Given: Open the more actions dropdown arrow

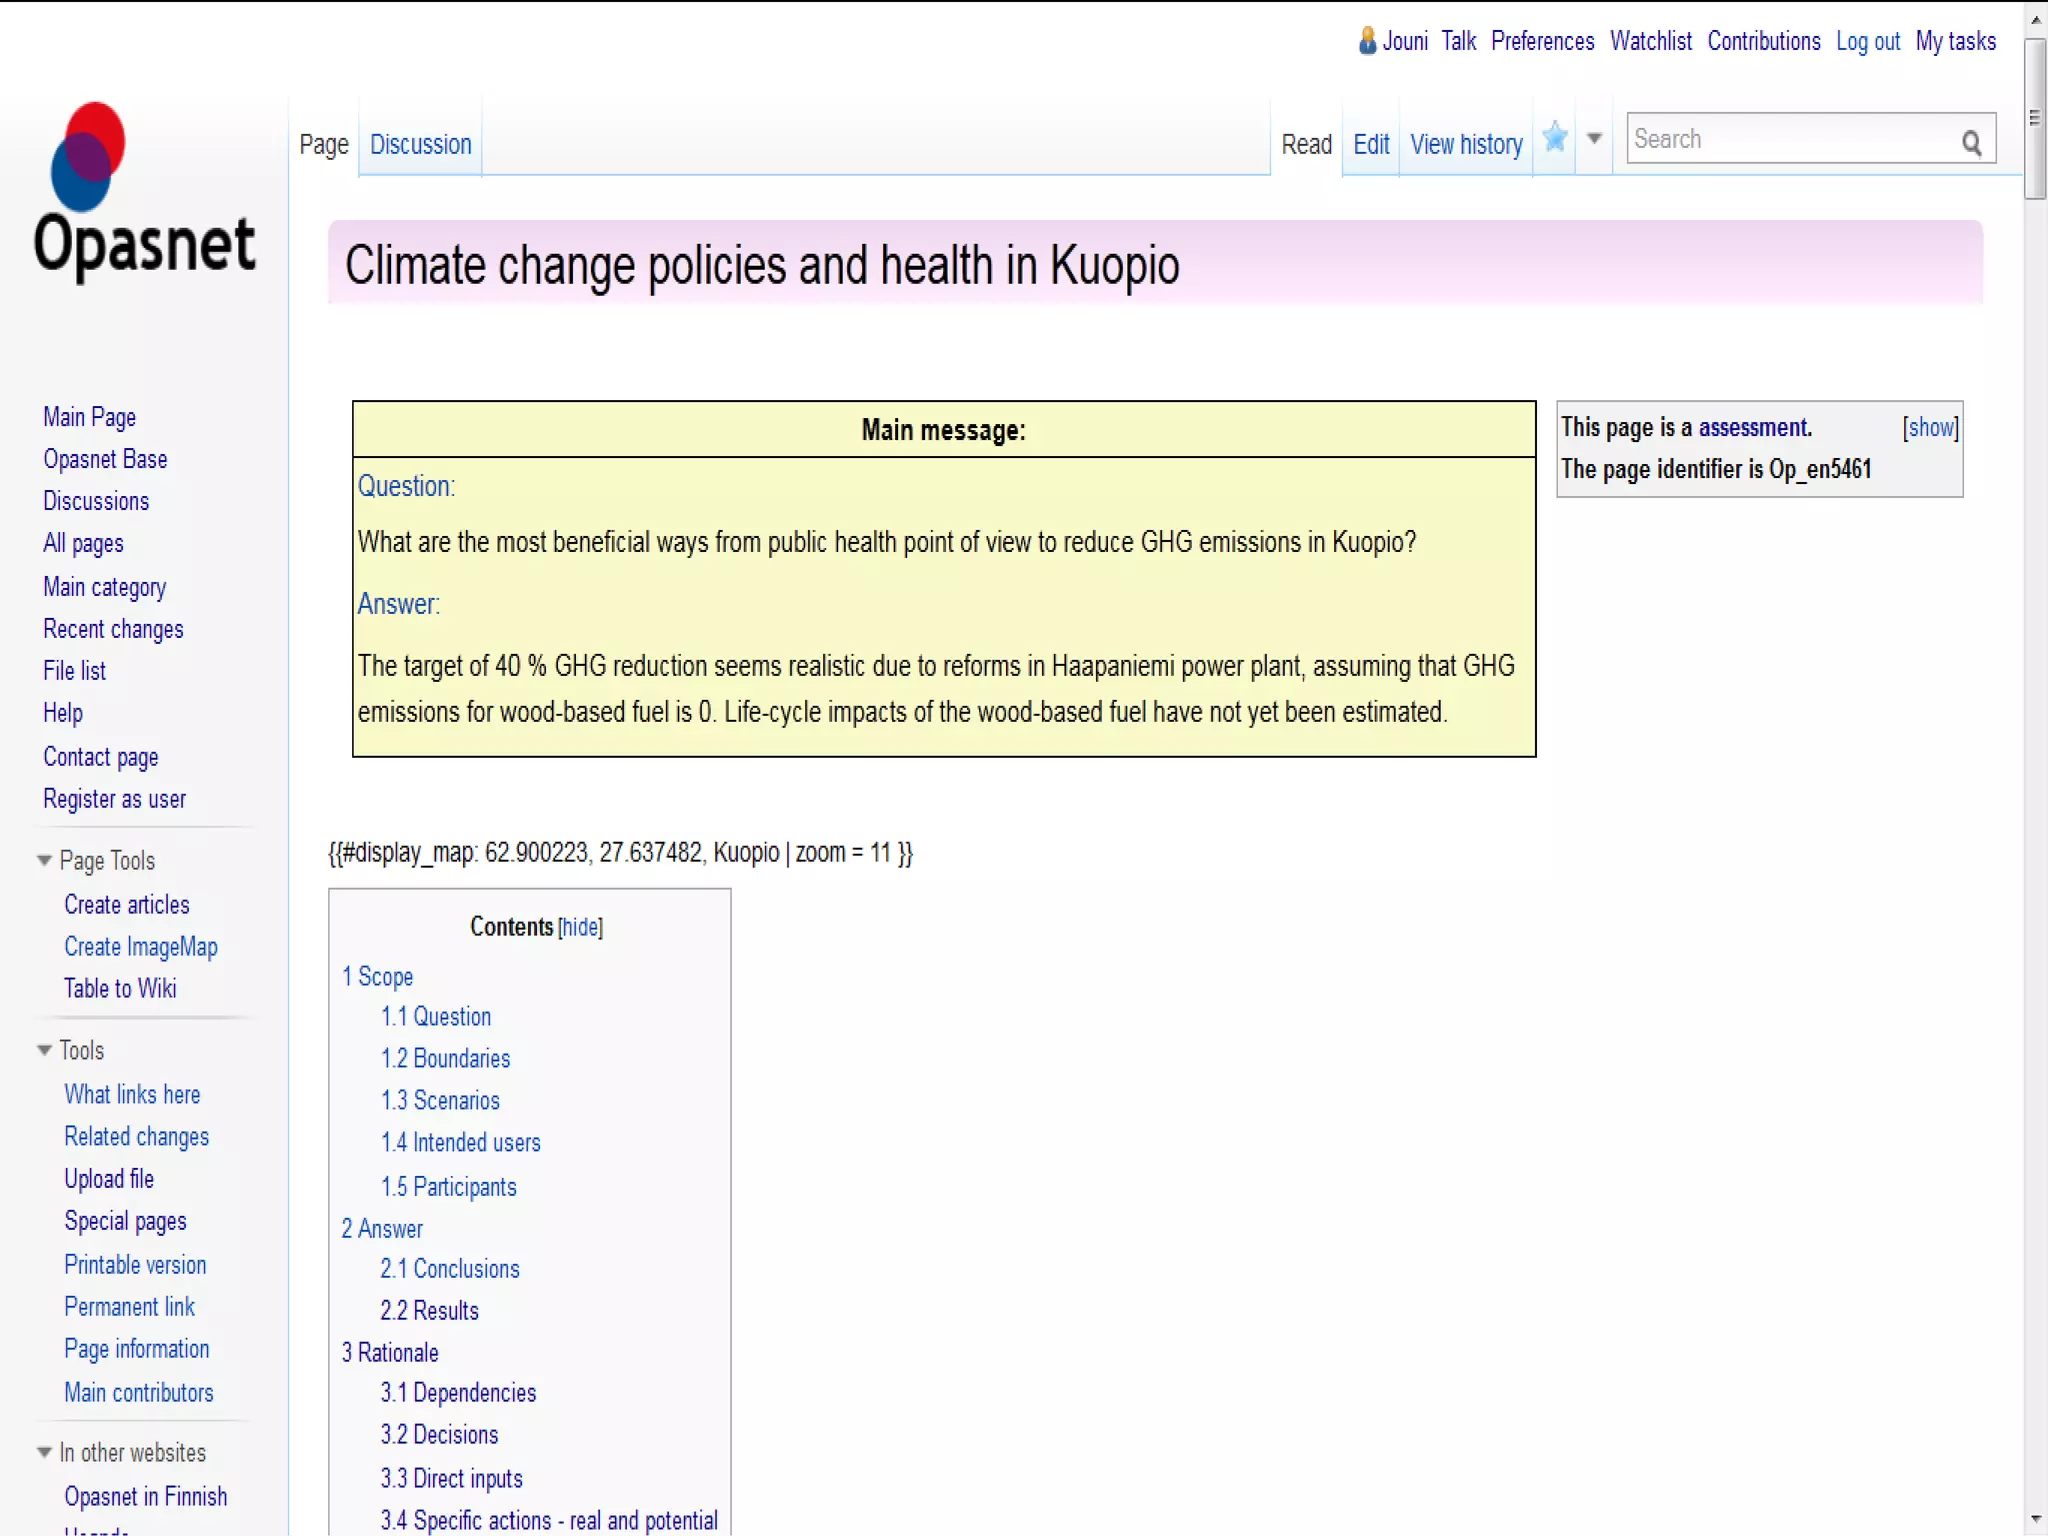Looking at the screenshot, I should tap(1594, 139).
